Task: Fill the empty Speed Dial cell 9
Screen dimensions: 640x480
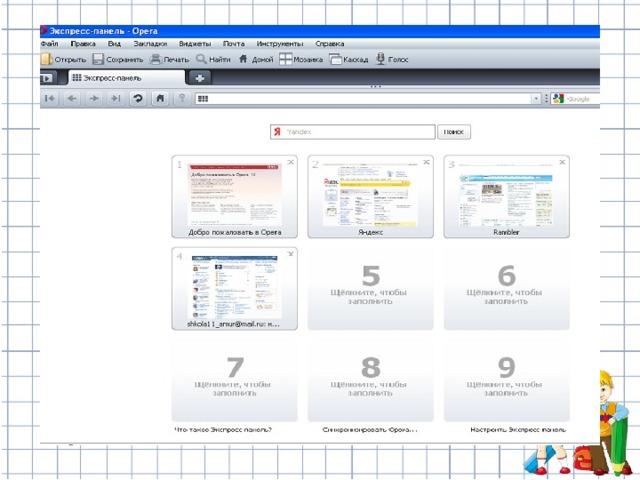Action: (x=507, y=380)
